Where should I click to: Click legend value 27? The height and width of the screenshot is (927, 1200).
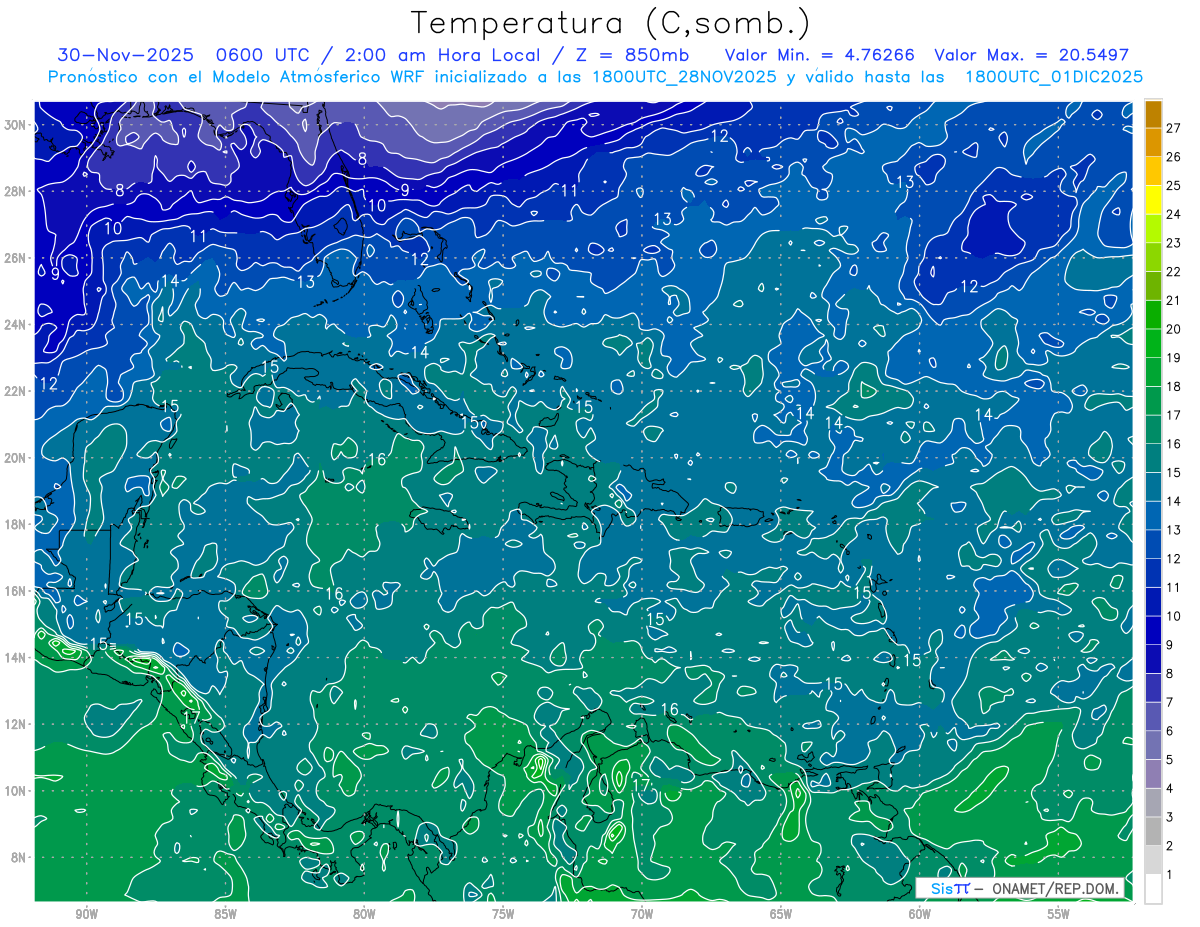(x=1174, y=128)
